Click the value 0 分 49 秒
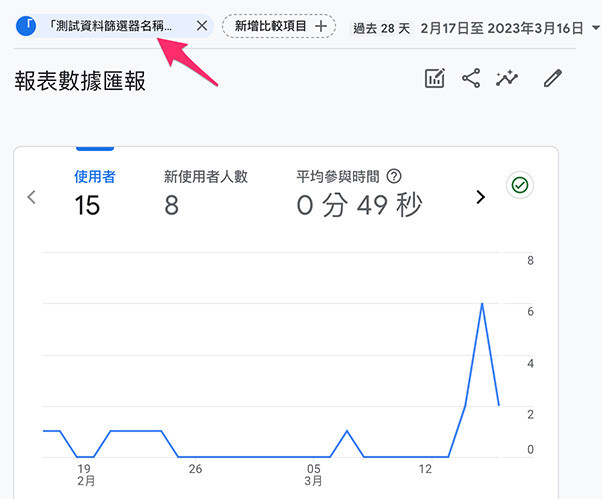The width and height of the screenshot is (602, 499). click(x=359, y=205)
